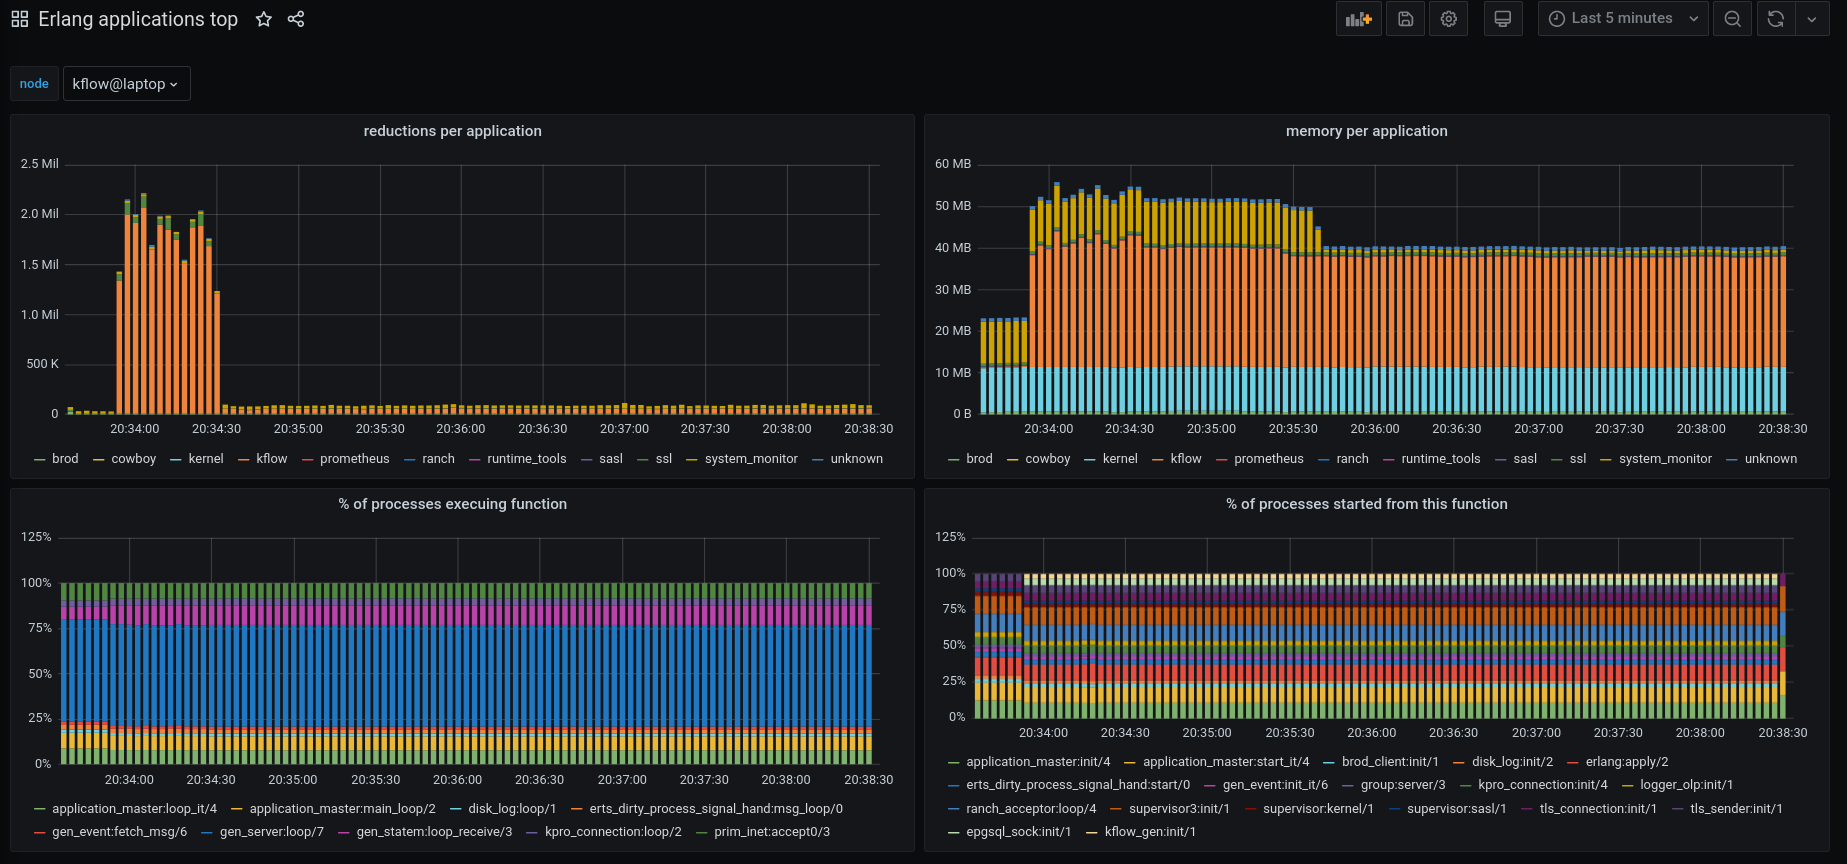Image resolution: width=1847 pixels, height=864 pixels.
Task: Open the dashboards grid menu icon
Action: coord(20,19)
